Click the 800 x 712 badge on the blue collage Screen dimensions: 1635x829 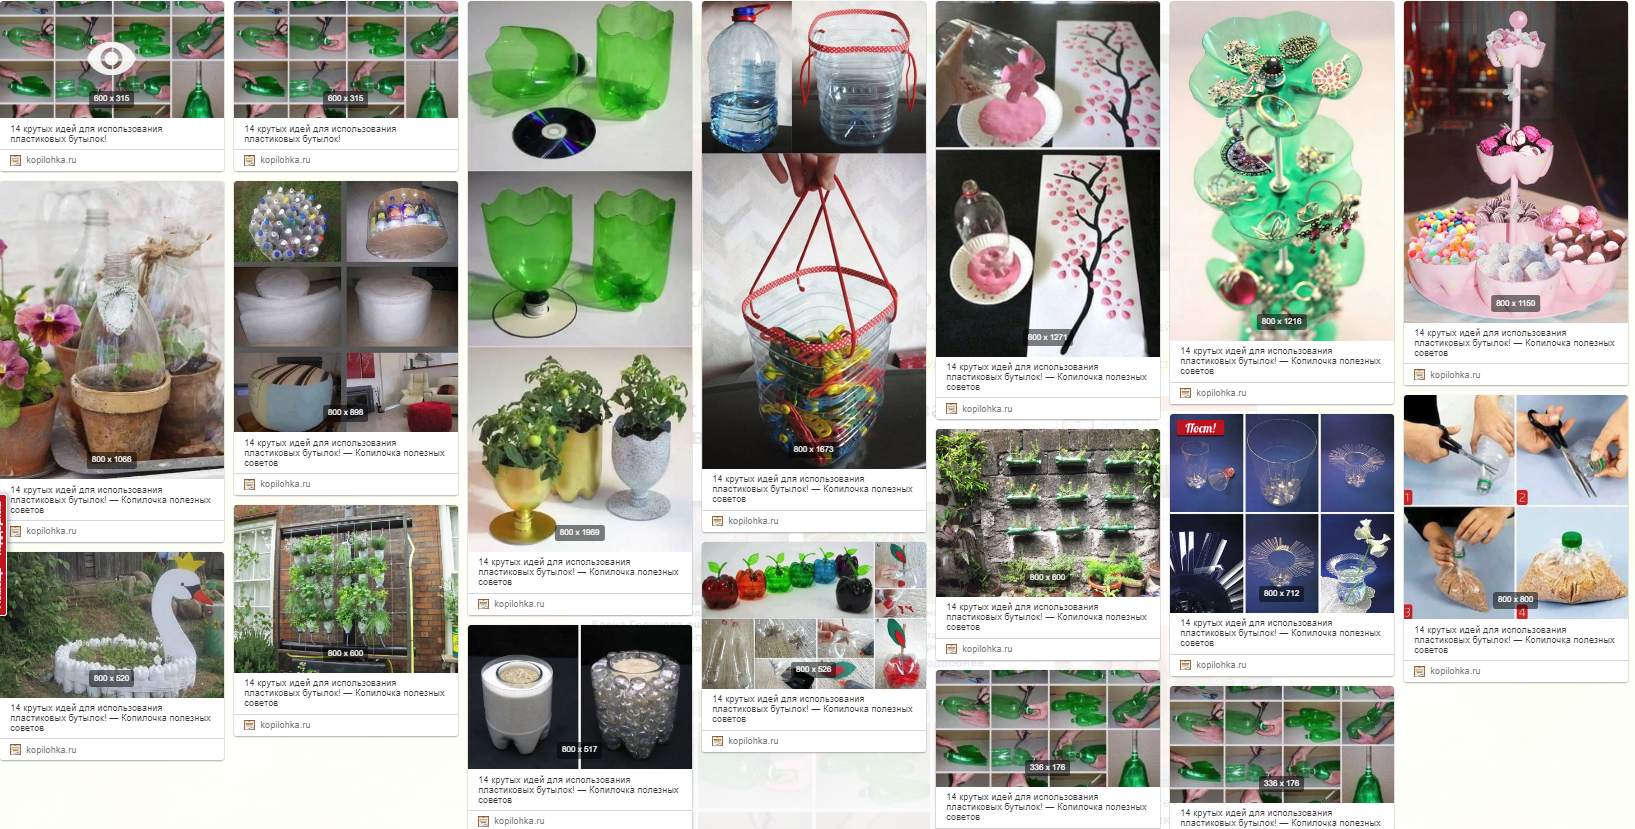(x=1281, y=593)
